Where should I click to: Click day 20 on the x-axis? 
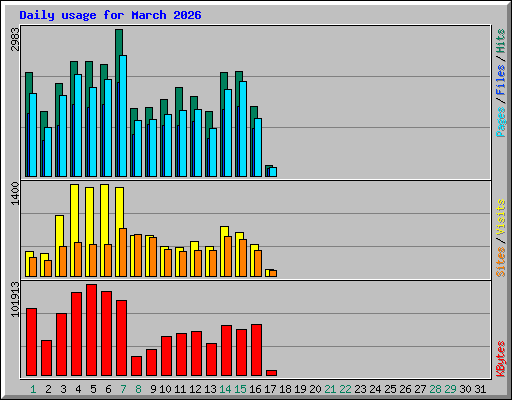pos(315,389)
